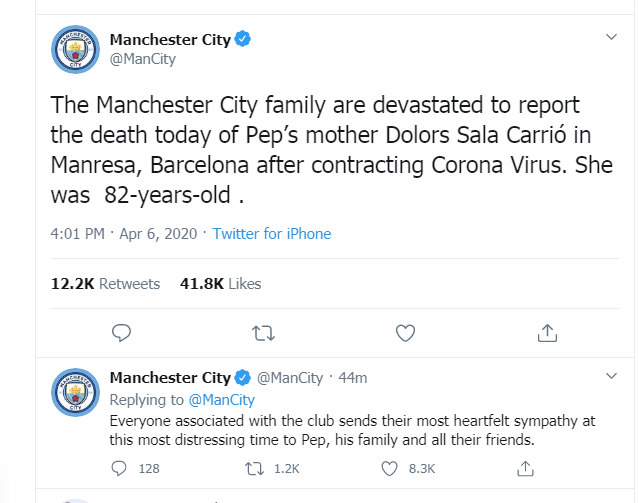Open the @ManCity mention in Replying to

(222, 400)
